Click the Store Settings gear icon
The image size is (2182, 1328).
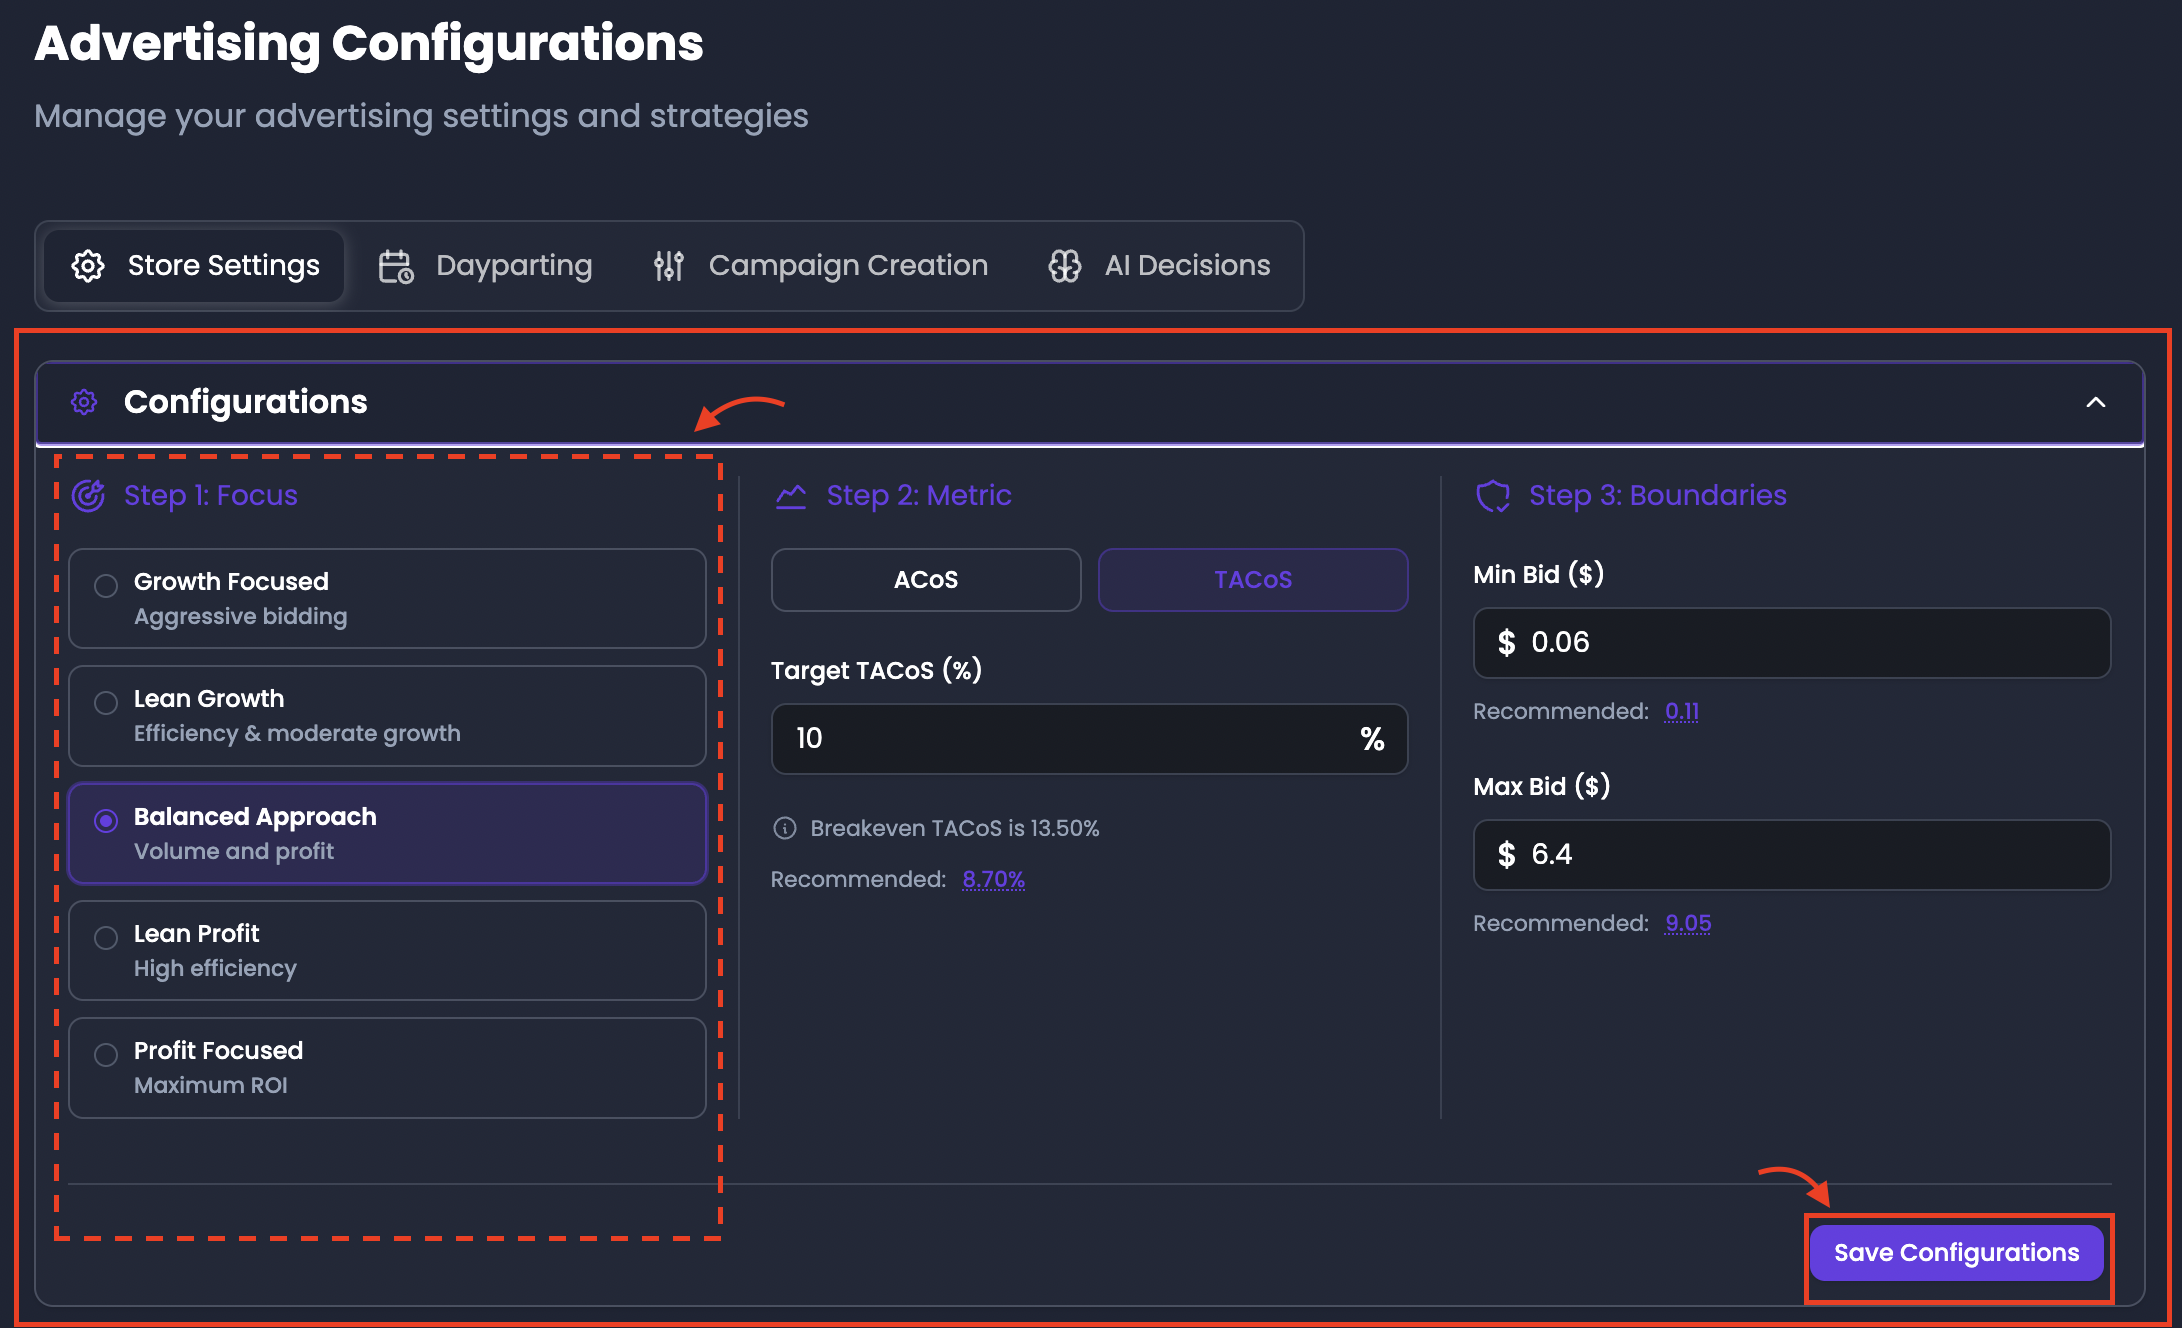coord(88,266)
